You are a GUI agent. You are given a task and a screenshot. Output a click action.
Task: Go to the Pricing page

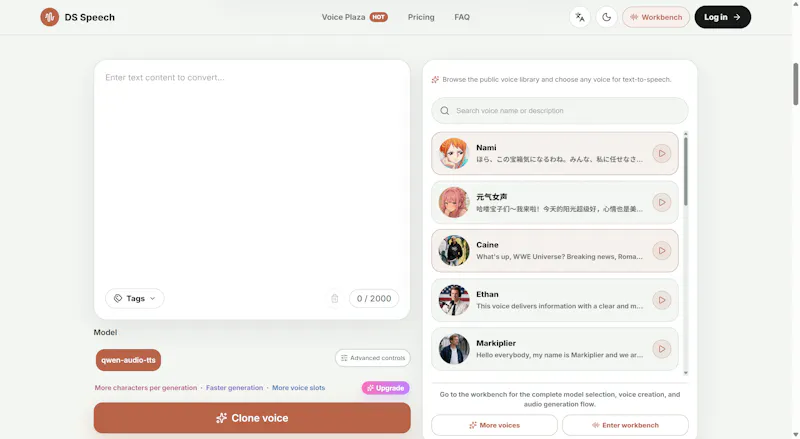421,17
